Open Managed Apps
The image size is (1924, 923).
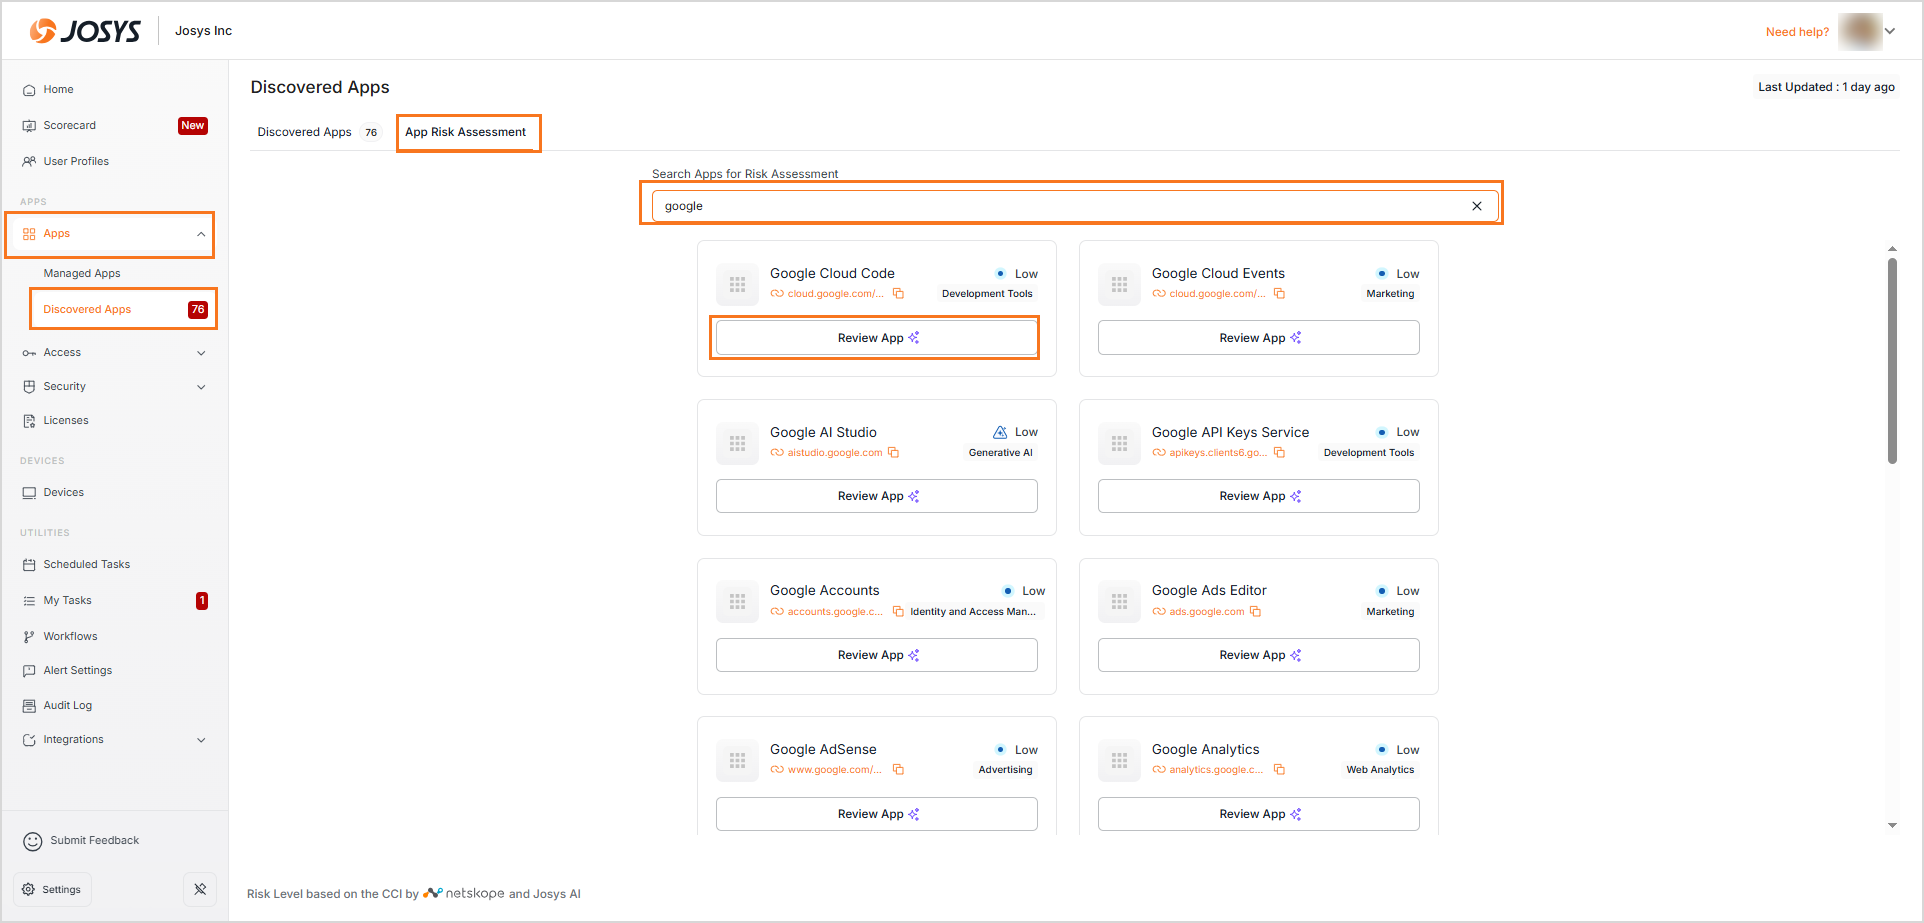[x=82, y=273]
